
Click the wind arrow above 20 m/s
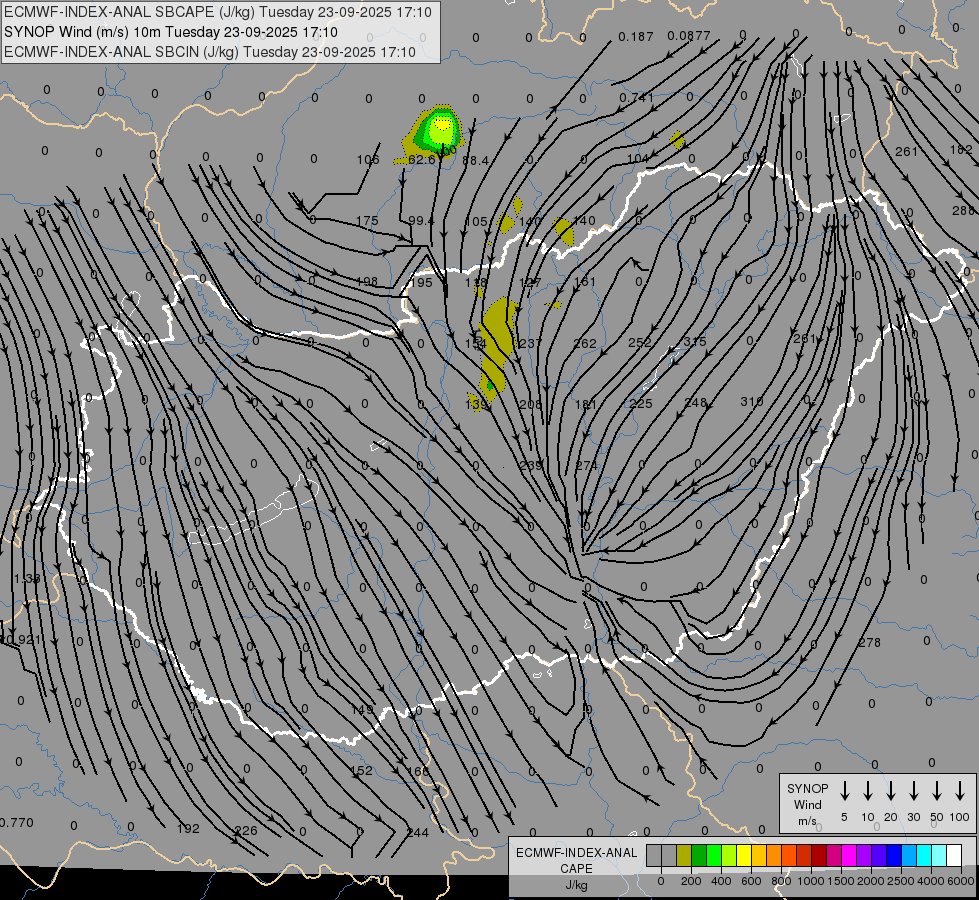pos(891,790)
